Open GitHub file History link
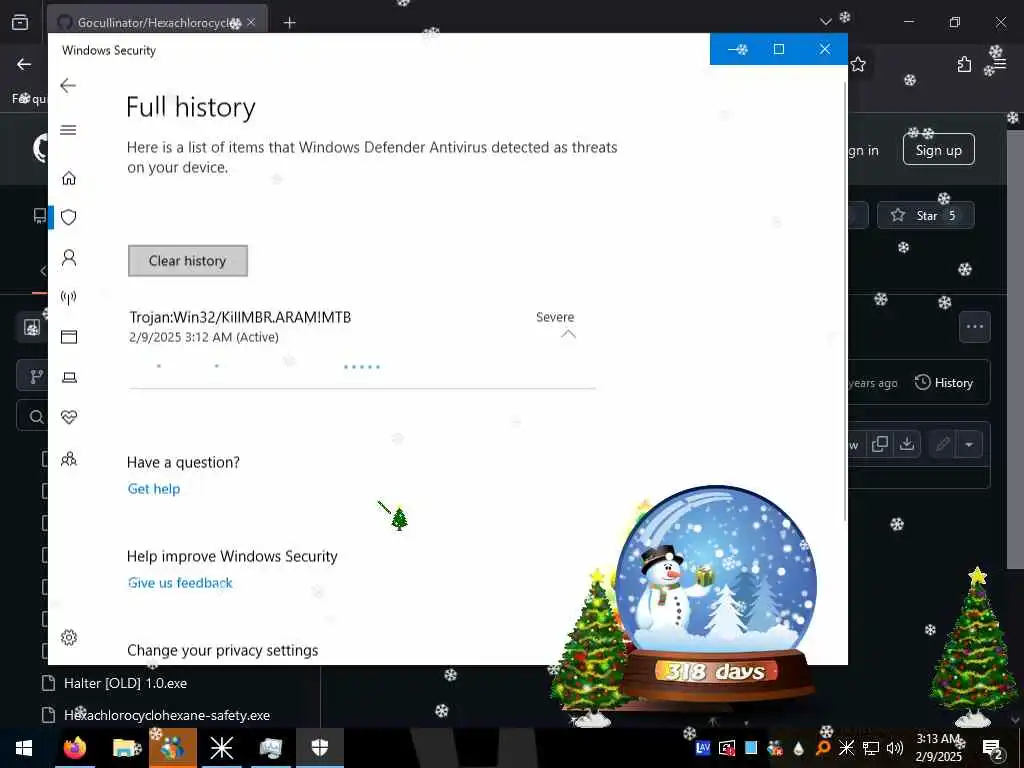 pyautogui.click(x=944, y=383)
